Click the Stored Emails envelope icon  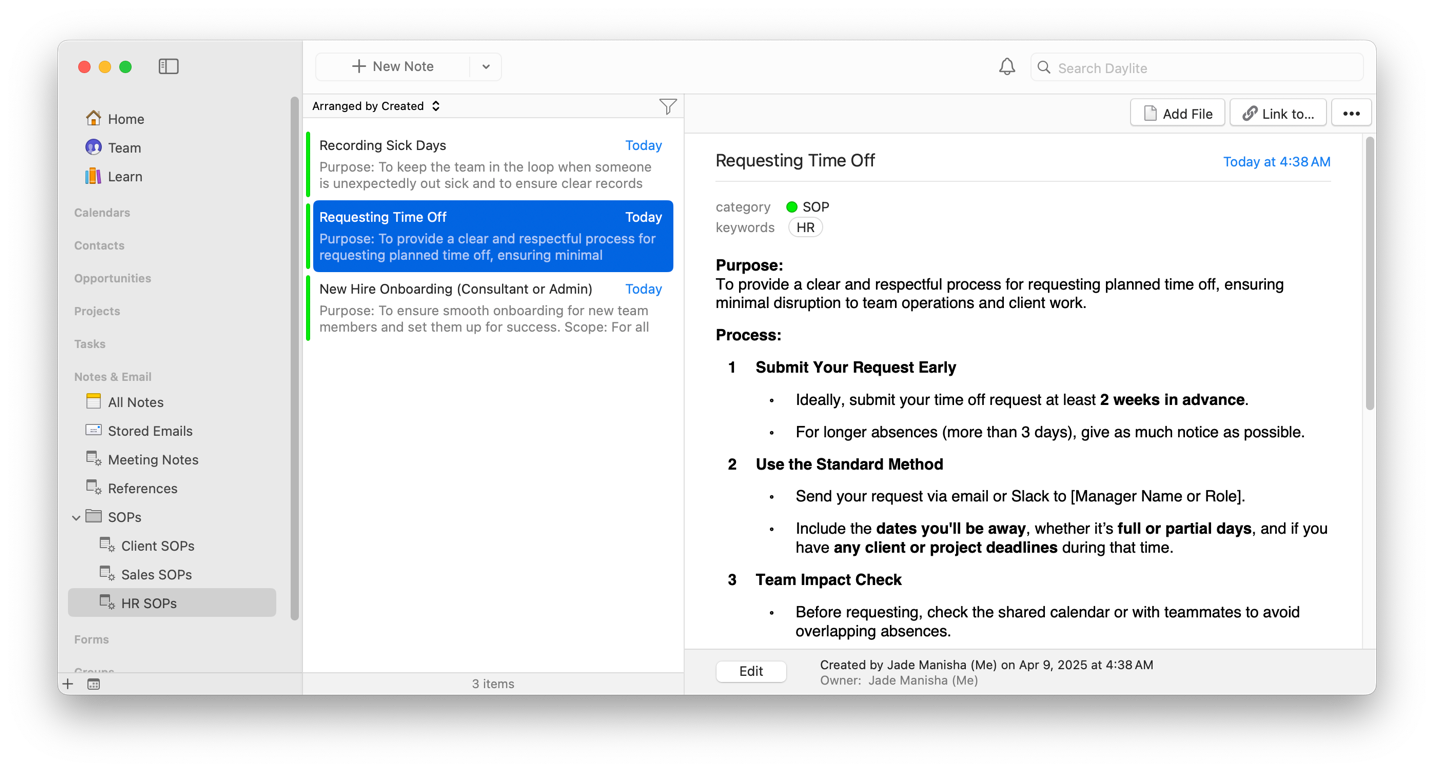click(93, 430)
